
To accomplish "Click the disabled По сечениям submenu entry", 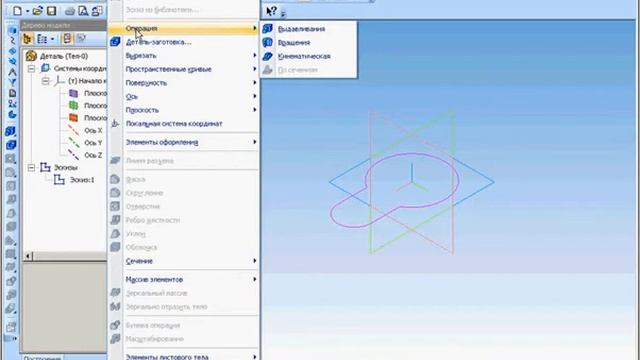I will tap(309, 70).
